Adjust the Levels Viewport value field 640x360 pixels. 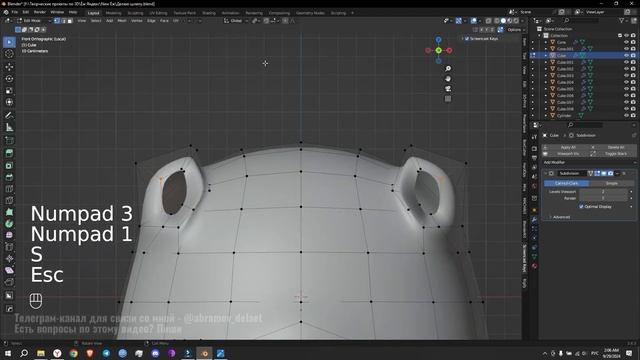pyautogui.click(x=603, y=192)
